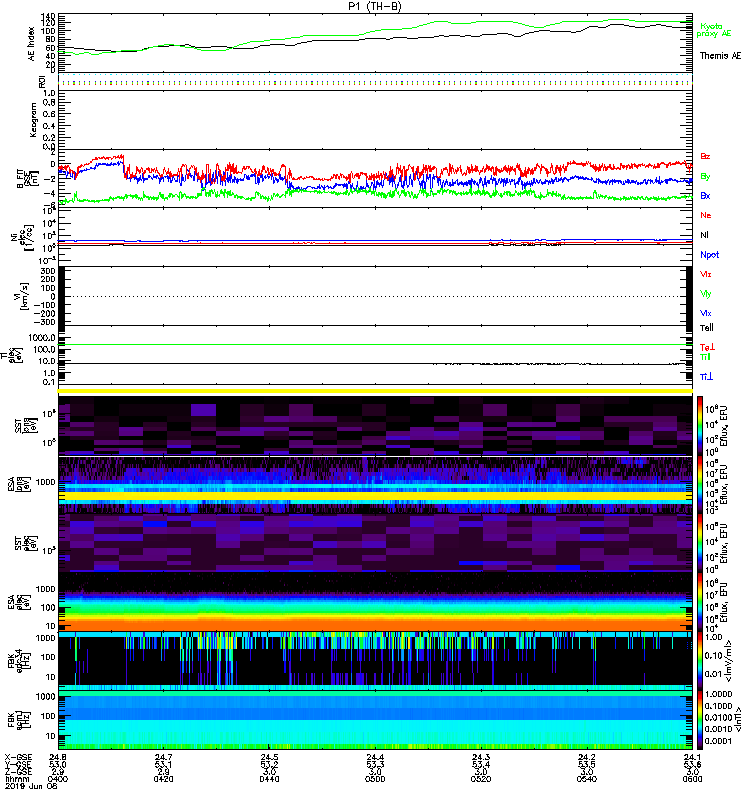The height and width of the screenshot is (800, 750).
Task: Click the nT FBK color bar
Action: pos(700,720)
